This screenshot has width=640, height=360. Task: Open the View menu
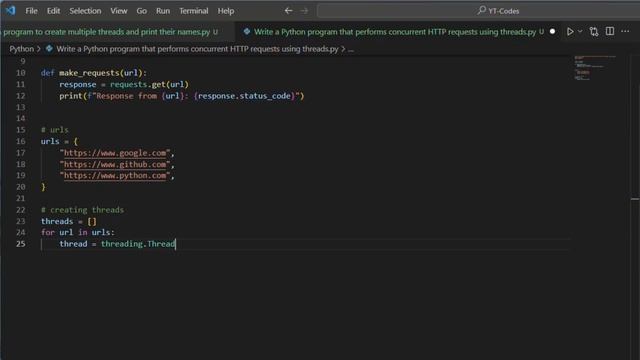pos(119,11)
